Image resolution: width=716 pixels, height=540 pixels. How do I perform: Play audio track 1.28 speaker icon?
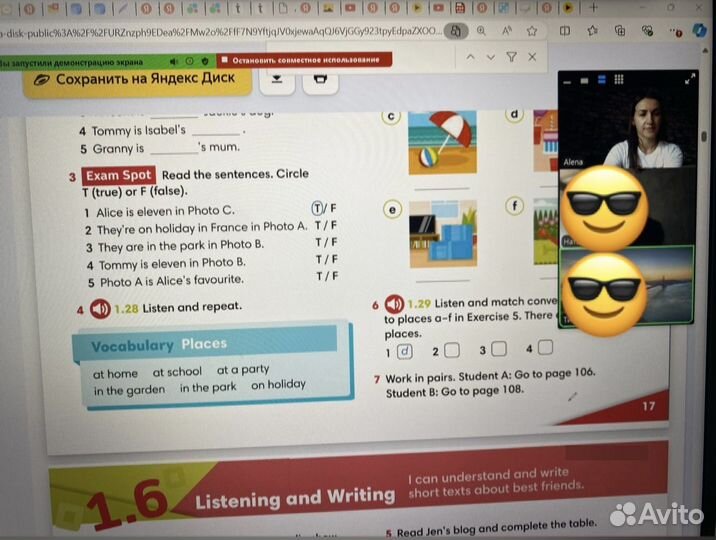100,308
